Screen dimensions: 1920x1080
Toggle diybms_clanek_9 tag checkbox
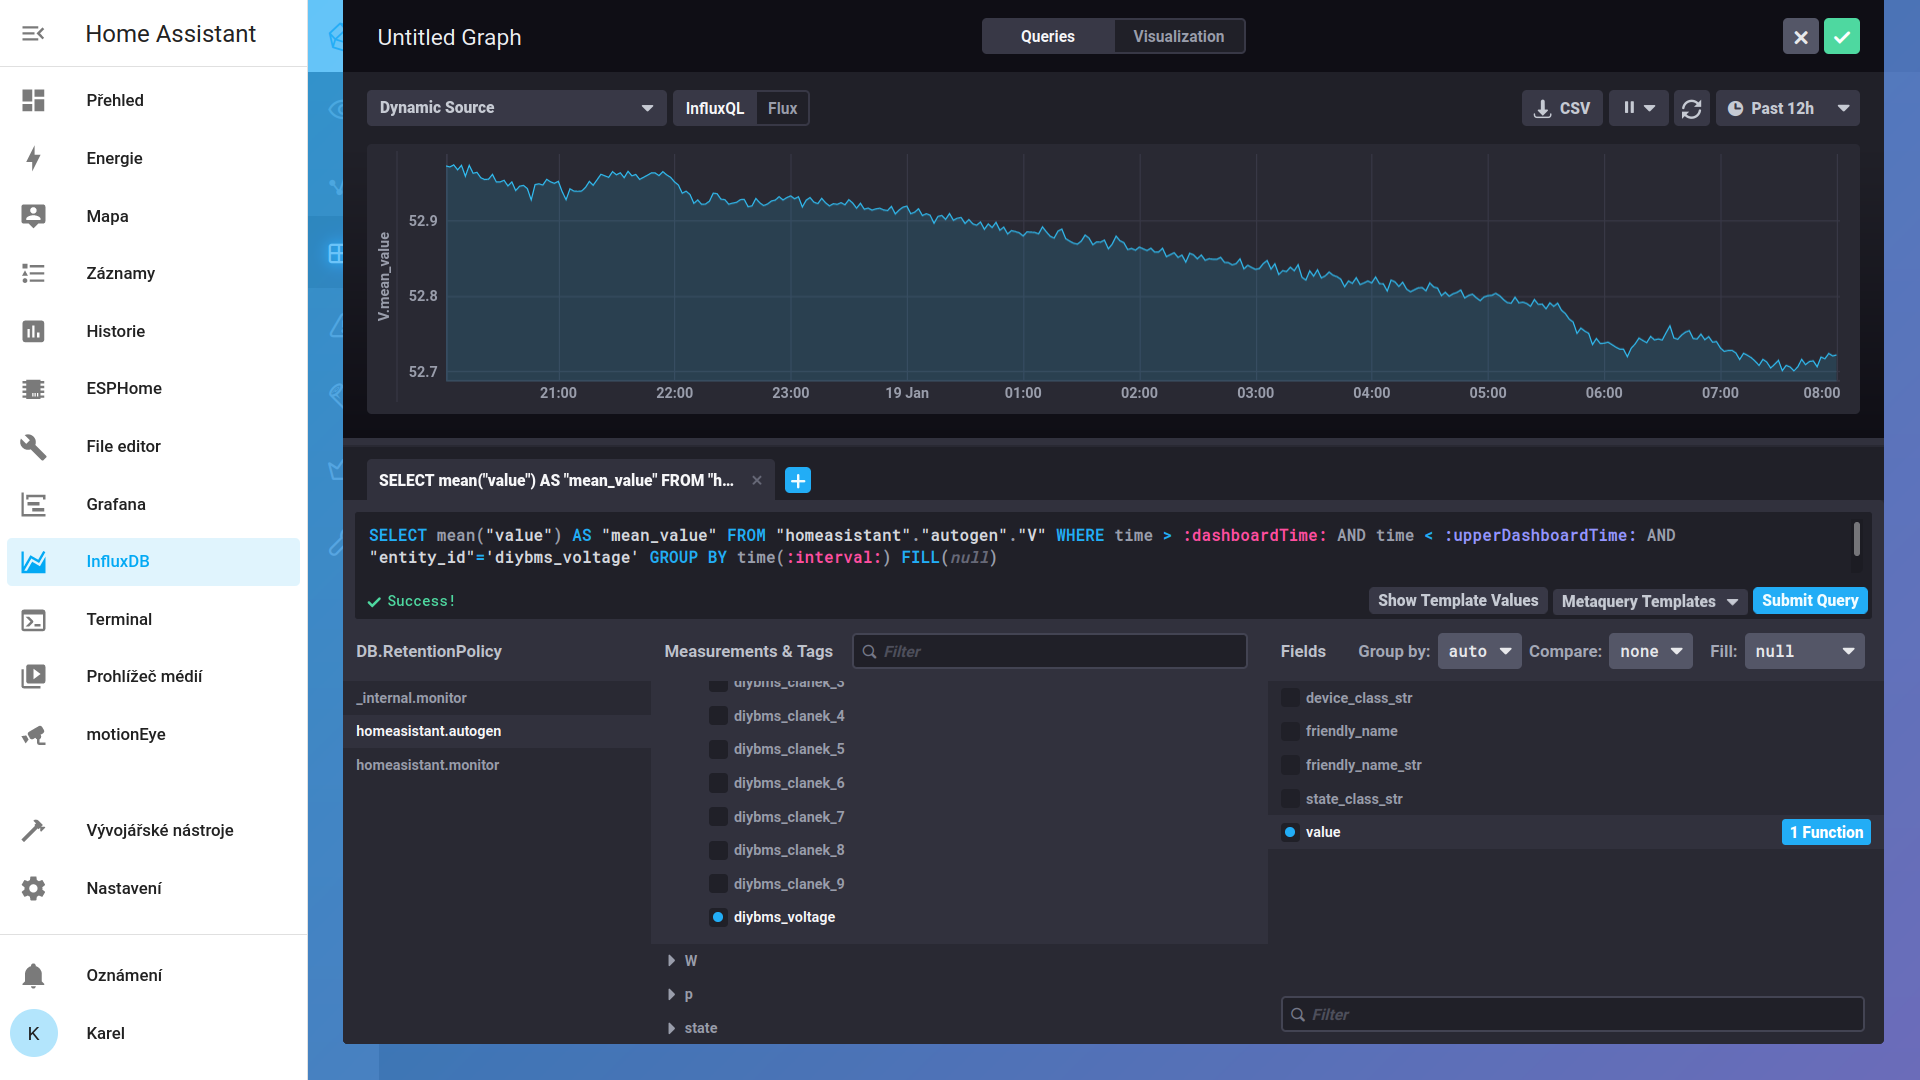tap(718, 884)
